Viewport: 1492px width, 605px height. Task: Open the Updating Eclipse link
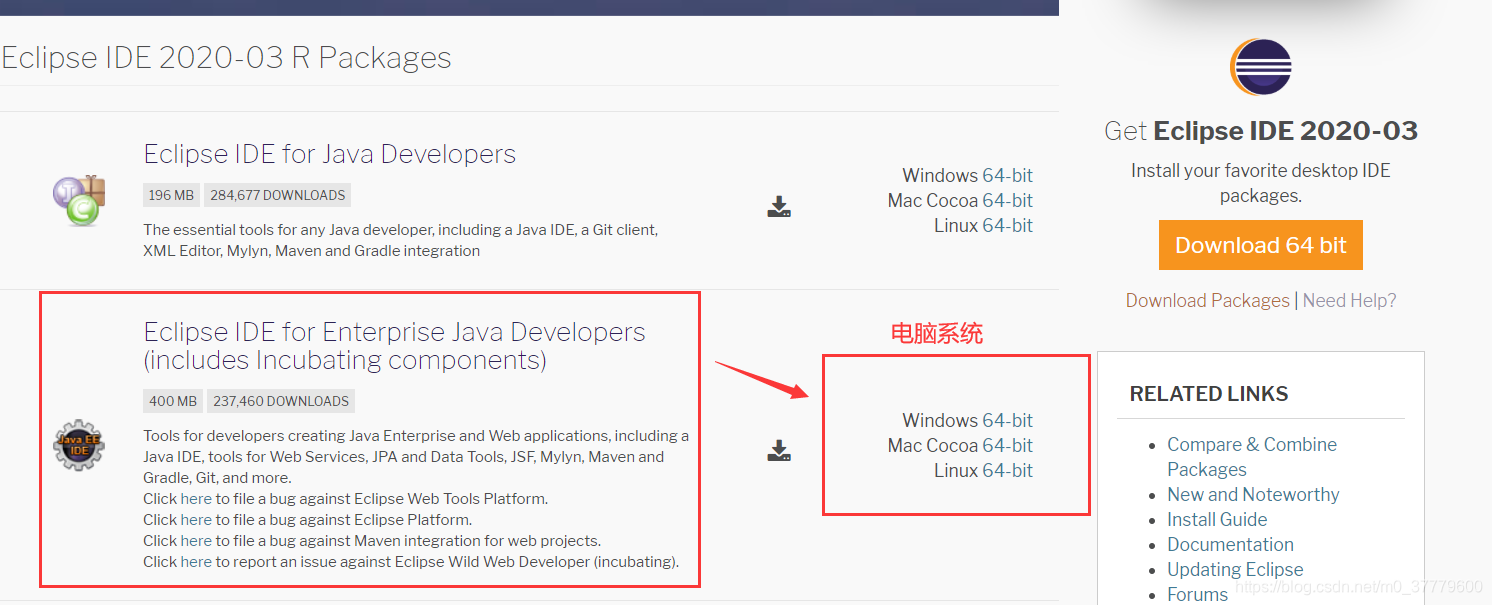click(1235, 569)
